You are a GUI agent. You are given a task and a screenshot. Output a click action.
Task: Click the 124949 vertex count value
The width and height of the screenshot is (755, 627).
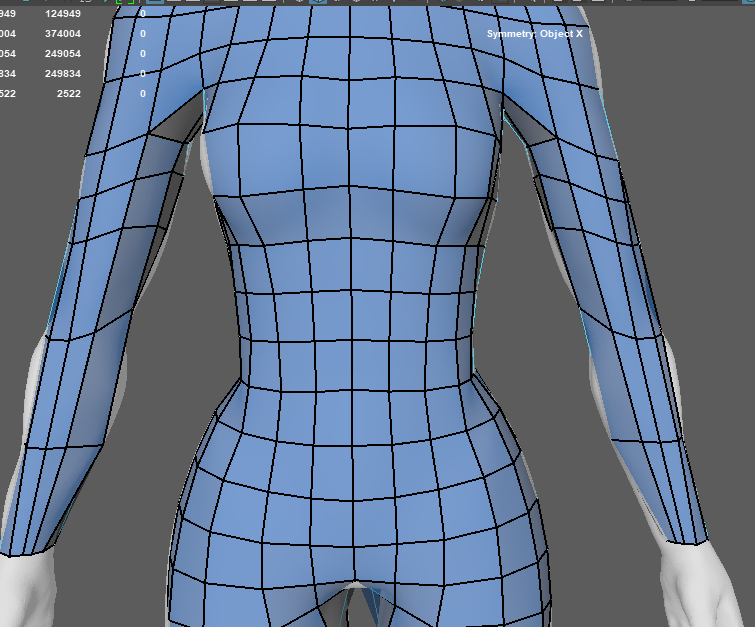pos(63,14)
